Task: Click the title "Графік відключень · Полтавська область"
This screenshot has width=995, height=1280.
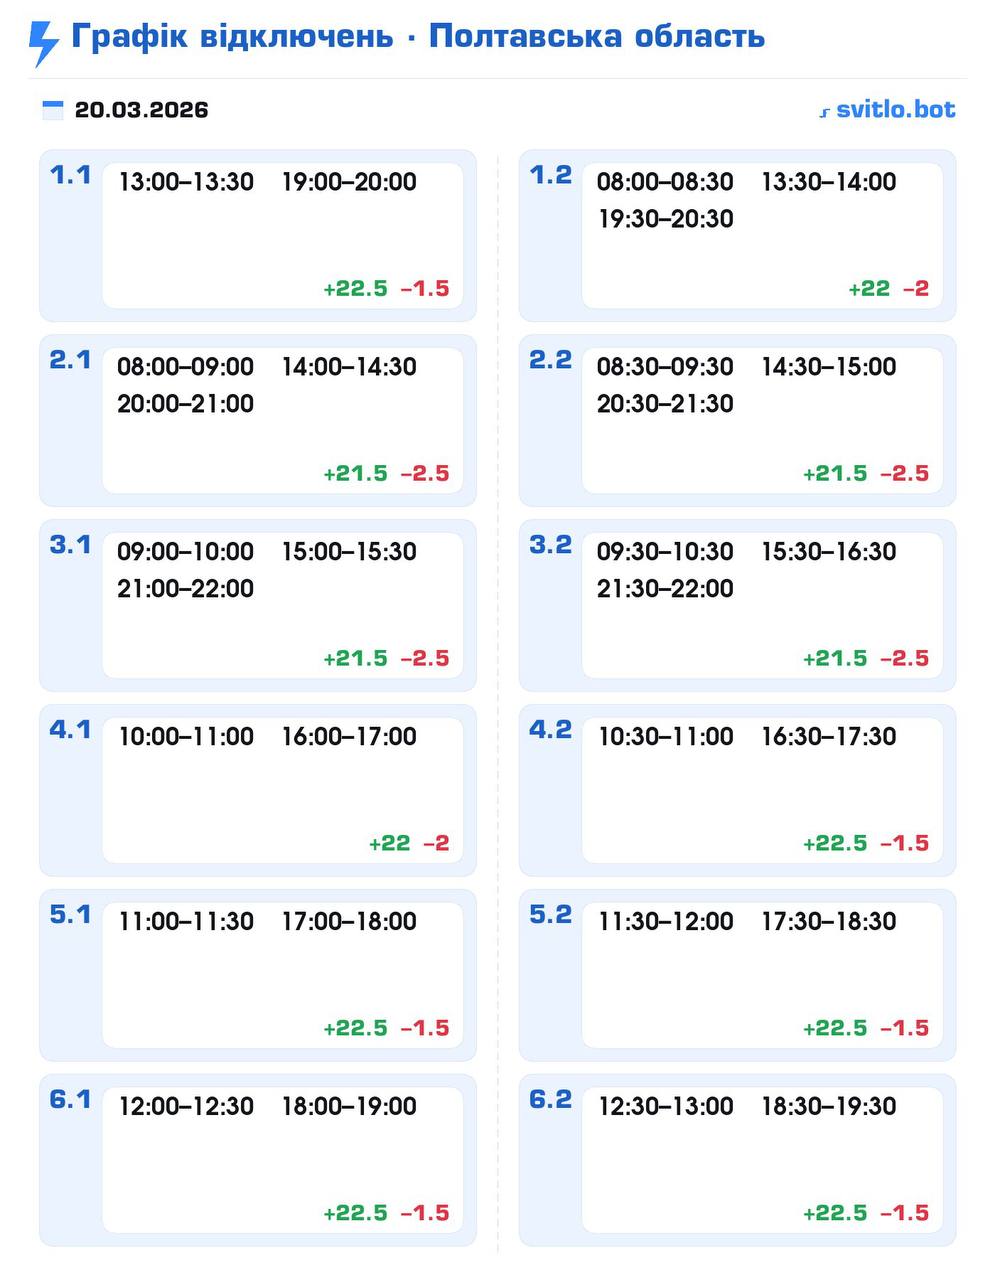Action: pyautogui.click(x=417, y=37)
